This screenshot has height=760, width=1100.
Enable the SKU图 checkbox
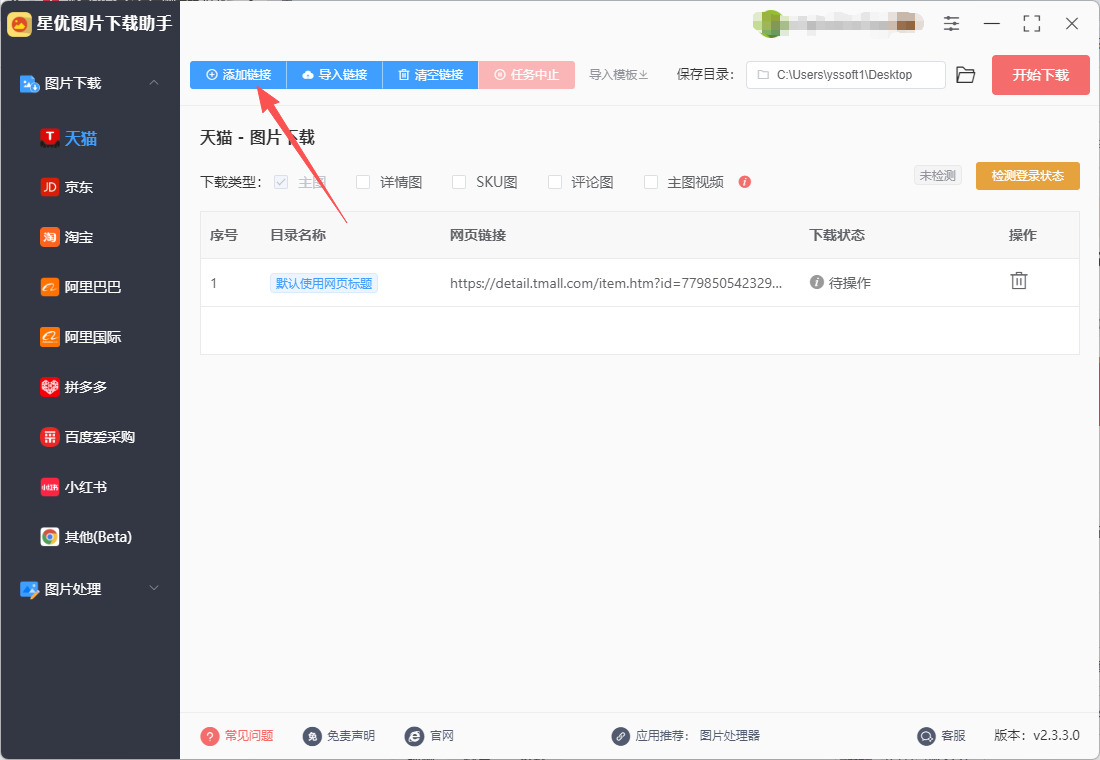tap(459, 182)
